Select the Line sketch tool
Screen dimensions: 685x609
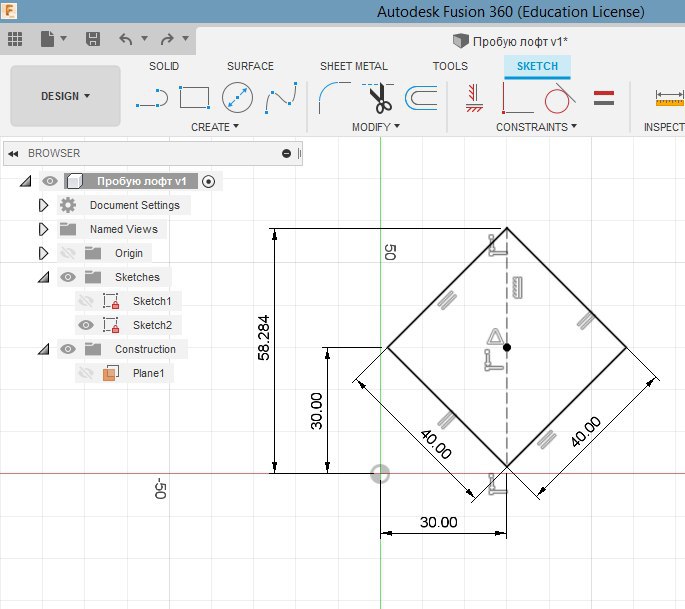coord(151,98)
